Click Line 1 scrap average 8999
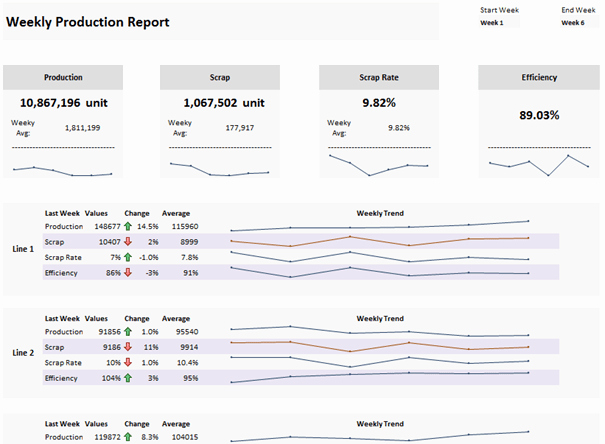The image size is (605, 444). coord(189,242)
